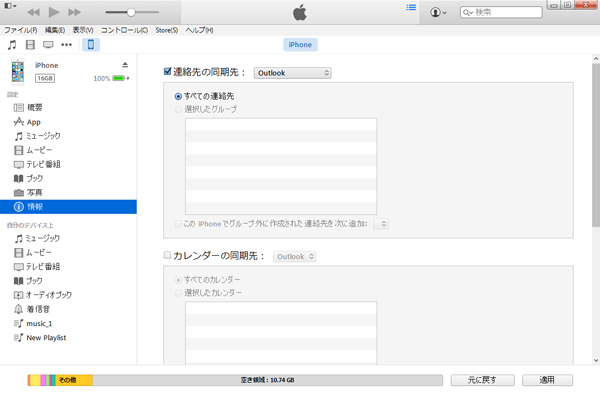This screenshot has width=600, height=395.
Task: Click the rewind playback button
Action: (x=33, y=12)
